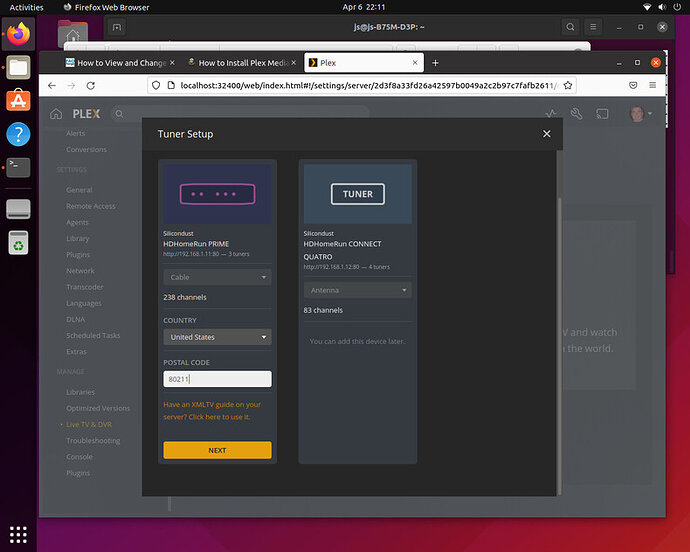Open the terminal window menu icon
Viewport: 690px width, 552px height.
(x=593, y=27)
